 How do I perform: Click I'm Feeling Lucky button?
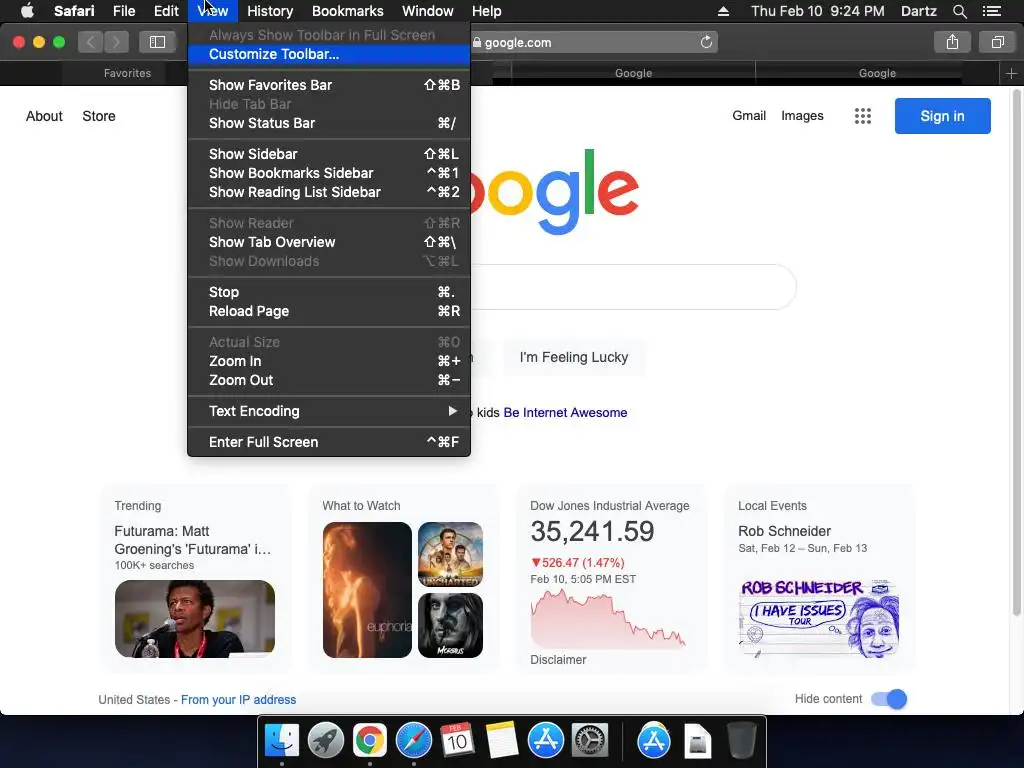pyautogui.click(x=574, y=357)
